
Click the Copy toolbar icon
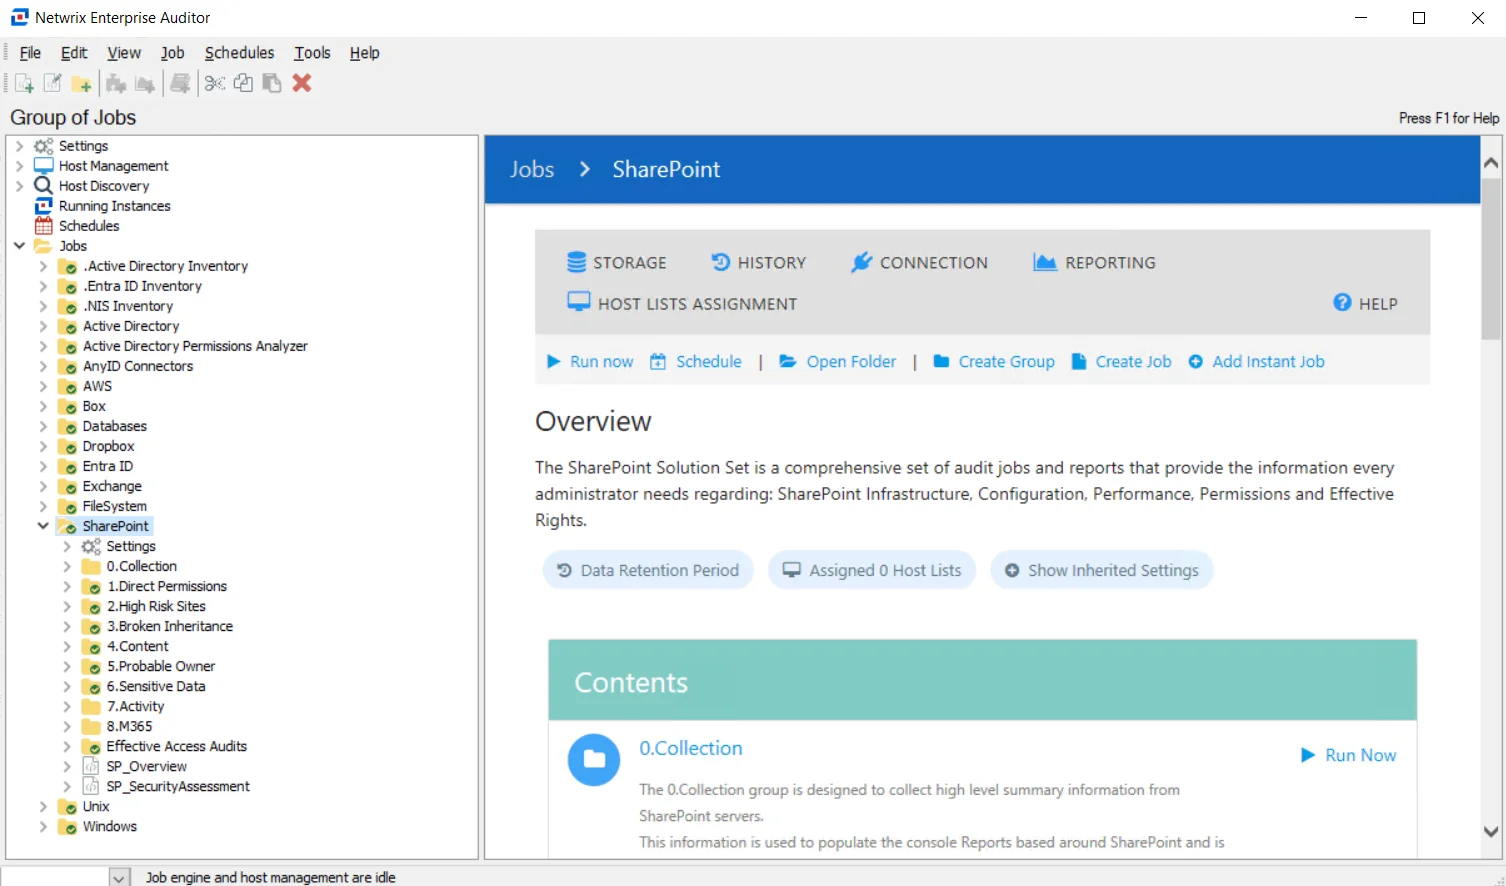pos(243,83)
